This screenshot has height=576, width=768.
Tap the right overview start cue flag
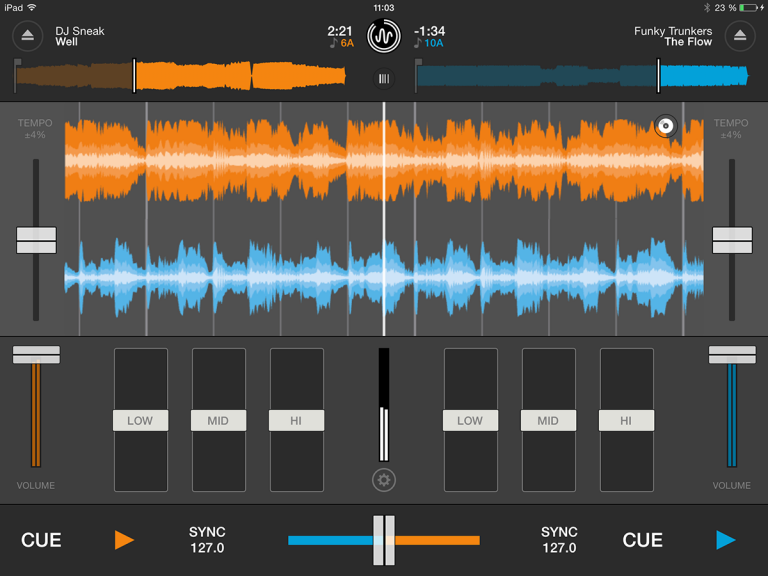click(x=418, y=63)
